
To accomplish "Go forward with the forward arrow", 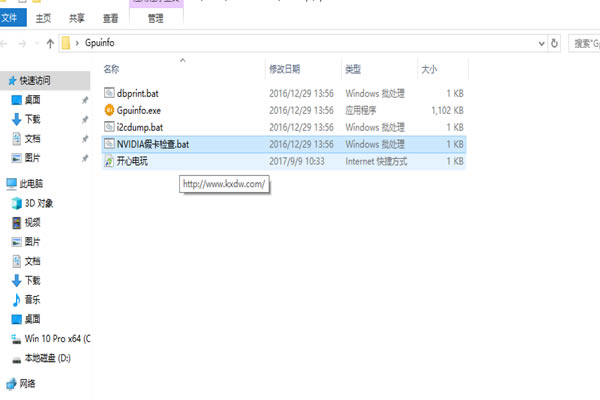I will click(22, 44).
